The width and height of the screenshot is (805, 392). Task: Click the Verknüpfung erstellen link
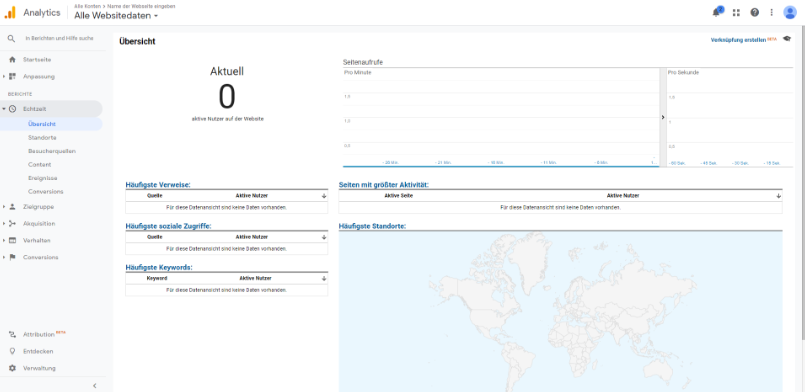(738, 40)
